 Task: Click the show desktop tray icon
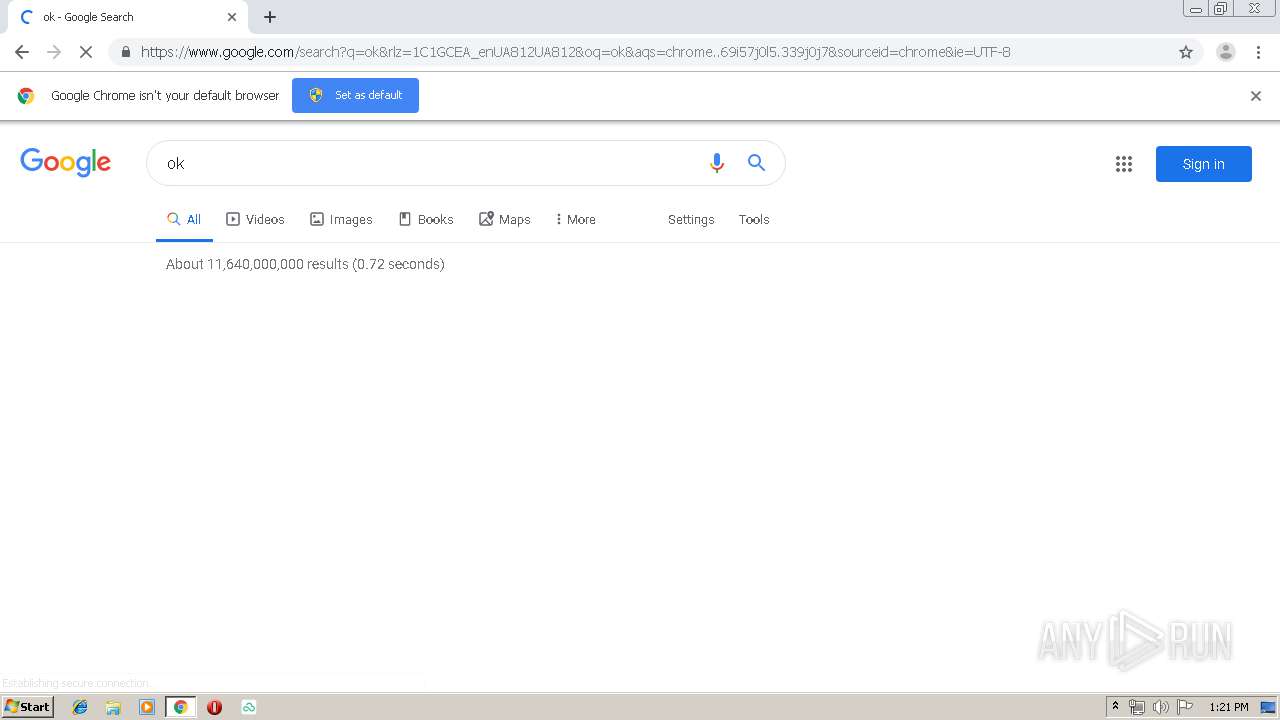(1268, 707)
